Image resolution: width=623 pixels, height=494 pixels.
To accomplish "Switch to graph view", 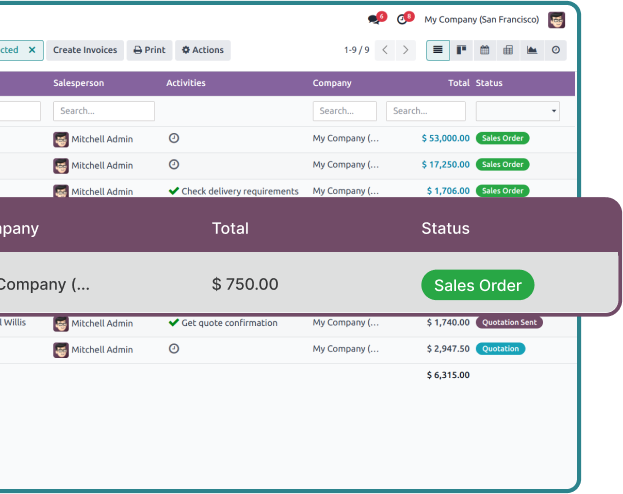I will click(x=532, y=50).
